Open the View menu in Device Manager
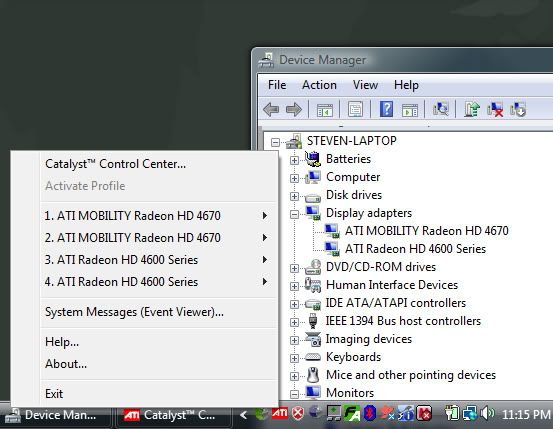This screenshot has width=553, height=429. pyautogui.click(x=365, y=85)
